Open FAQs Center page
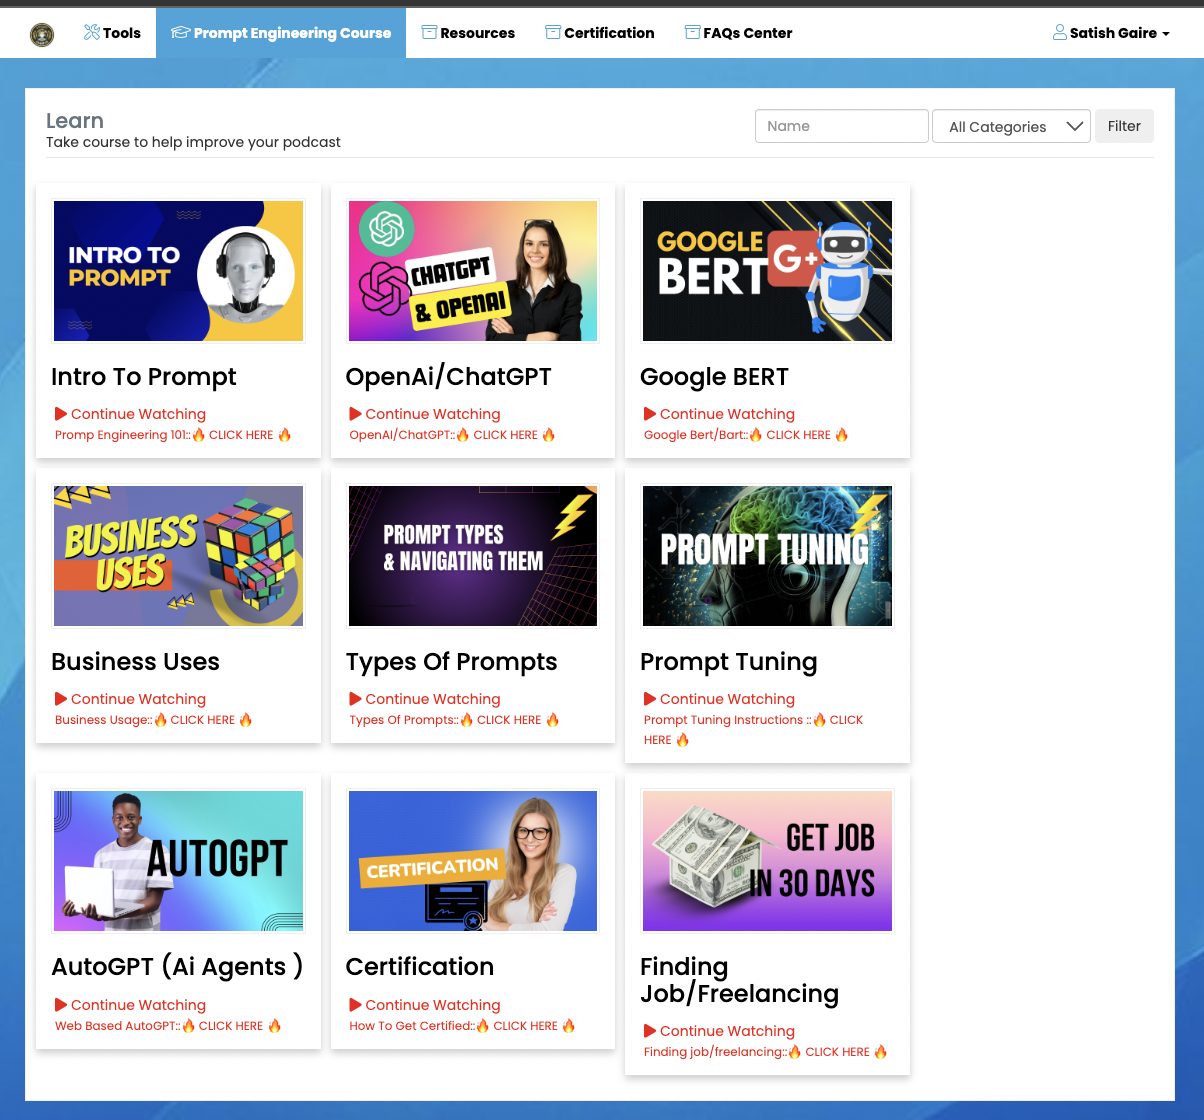The height and width of the screenshot is (1120, 1204). tap(738, 33)
